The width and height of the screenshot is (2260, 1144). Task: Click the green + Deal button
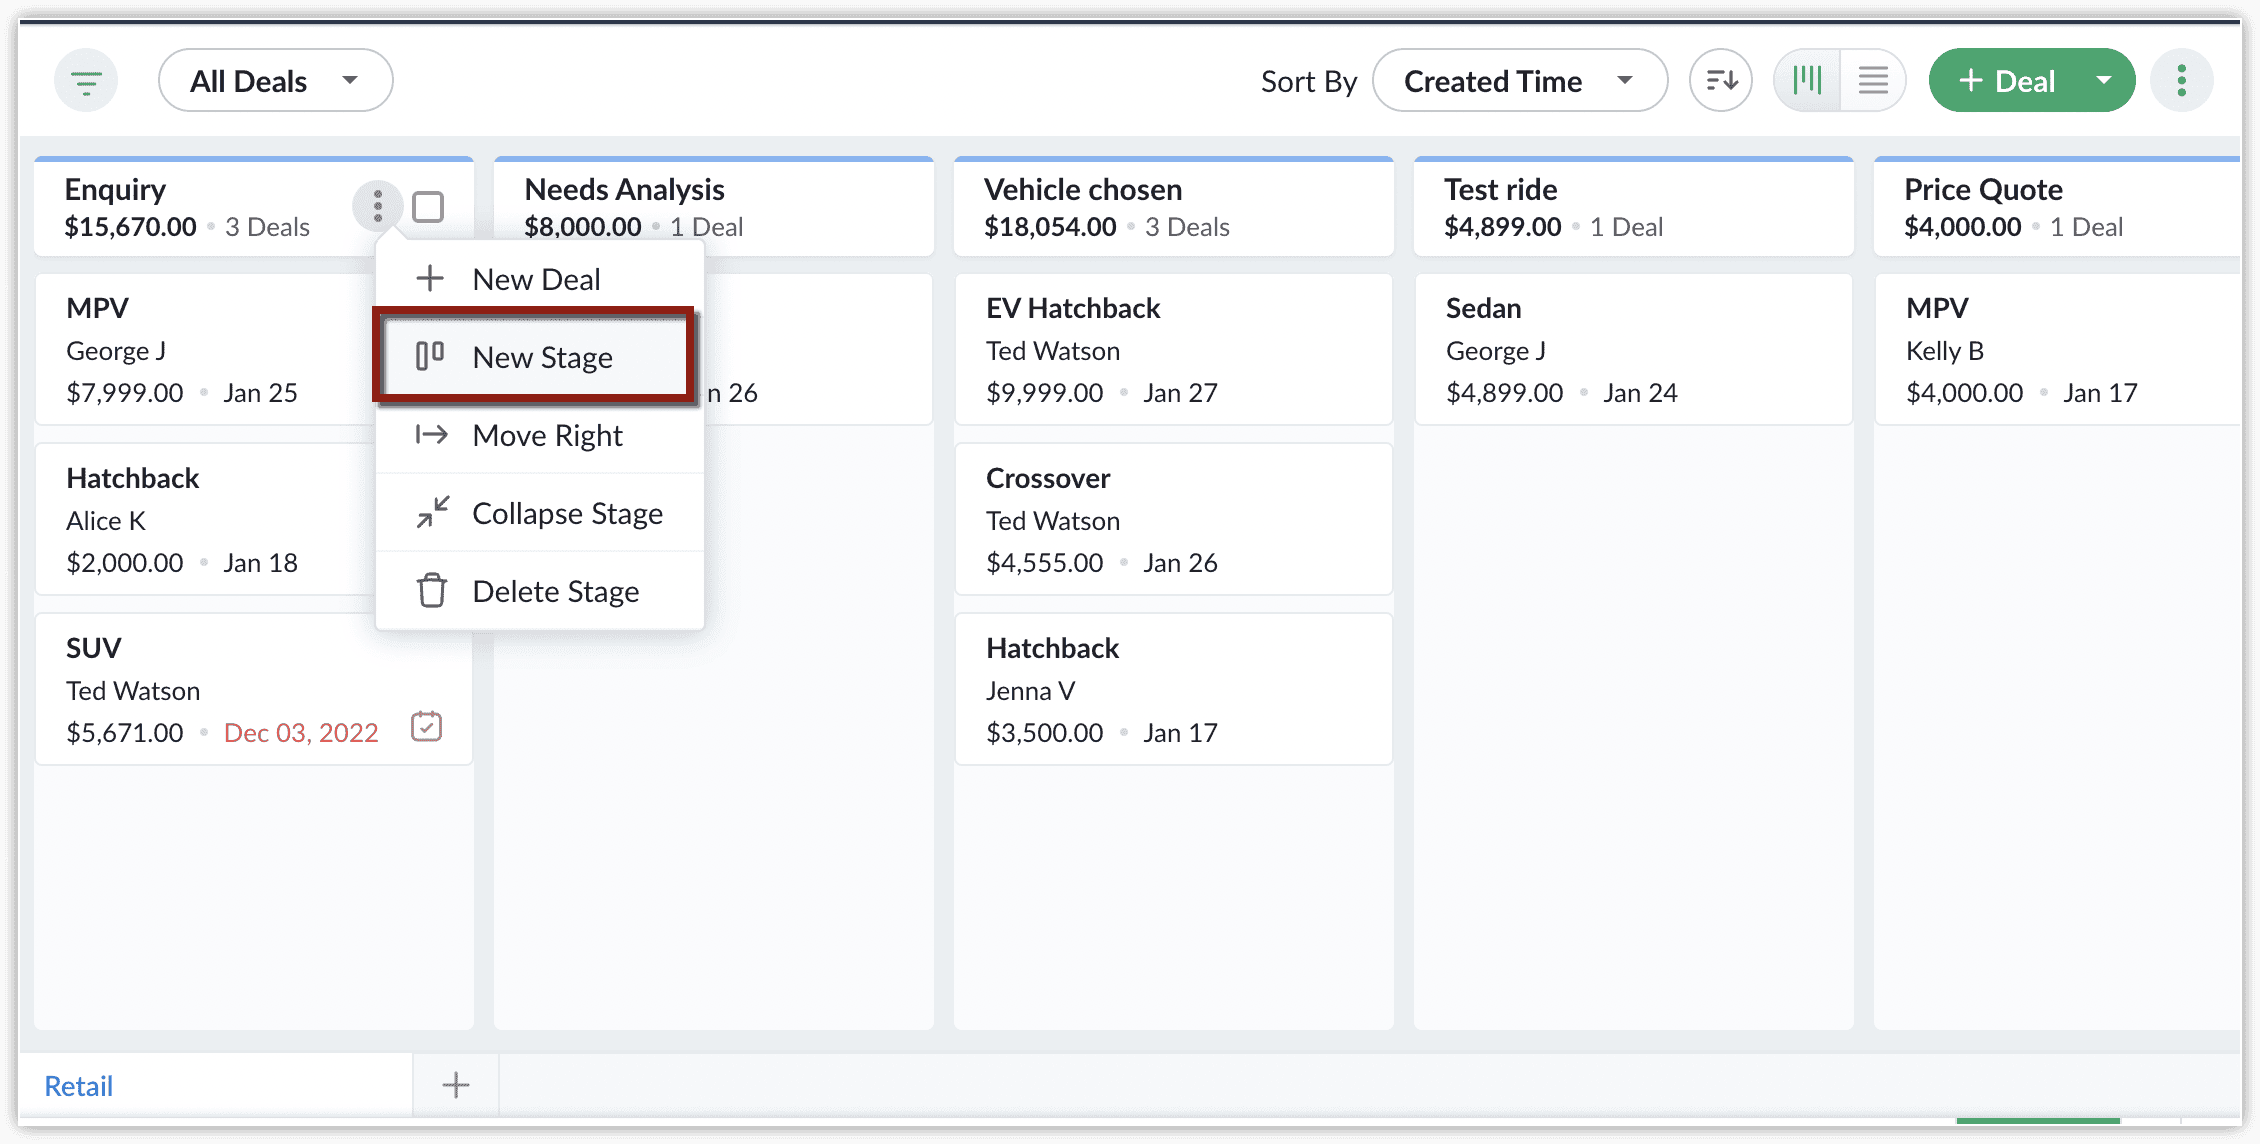[x=2006, y=81]
